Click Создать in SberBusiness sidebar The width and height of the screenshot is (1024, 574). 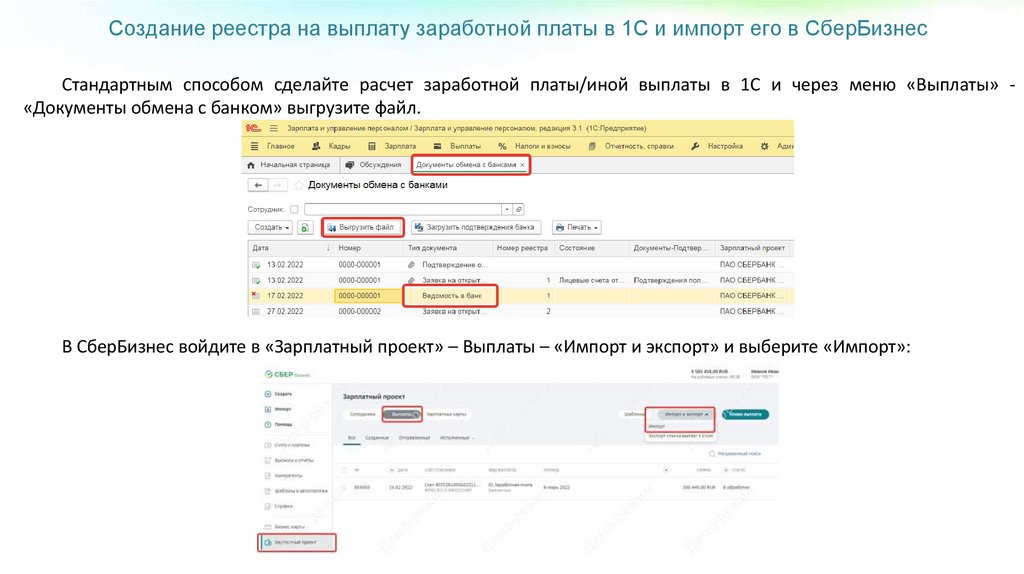coord(278,394)
